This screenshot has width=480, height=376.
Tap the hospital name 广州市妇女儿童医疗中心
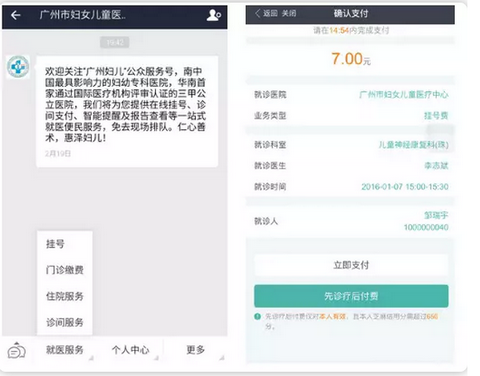click(404, 95)
